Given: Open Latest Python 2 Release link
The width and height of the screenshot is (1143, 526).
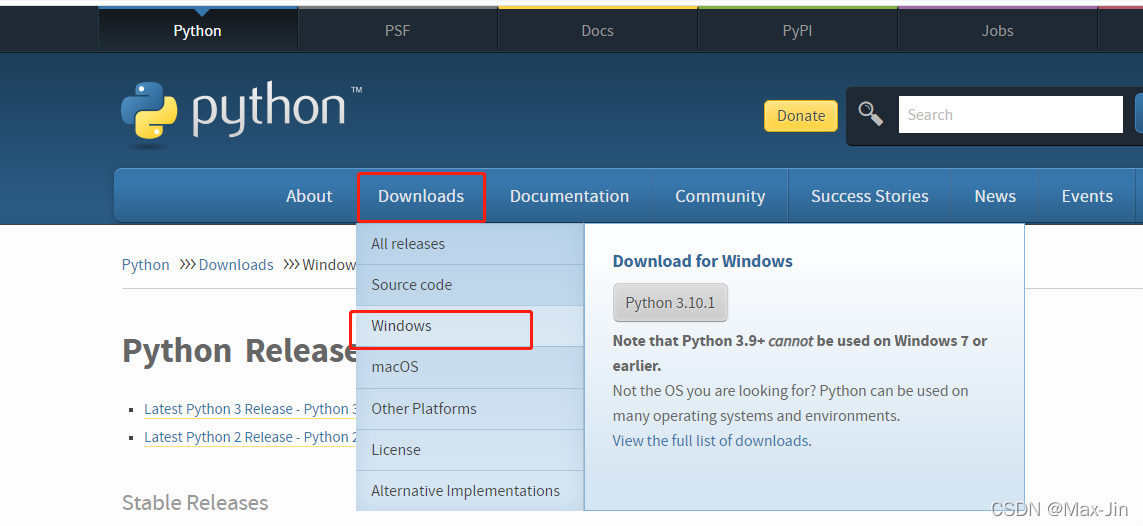Looking at the screenshot, I should click(251, 437).
